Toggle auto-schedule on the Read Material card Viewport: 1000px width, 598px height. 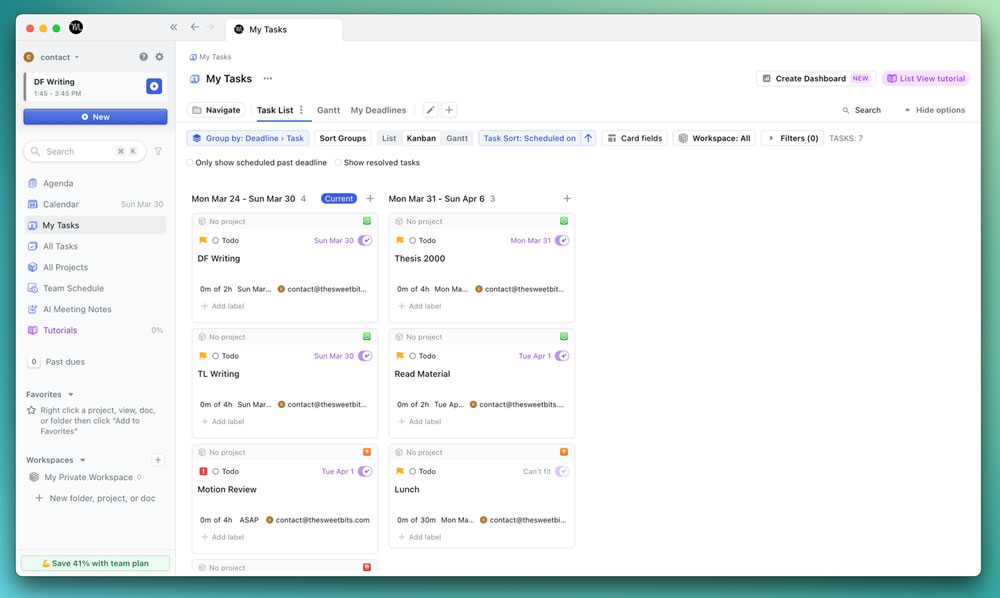(x=562, y=356)
